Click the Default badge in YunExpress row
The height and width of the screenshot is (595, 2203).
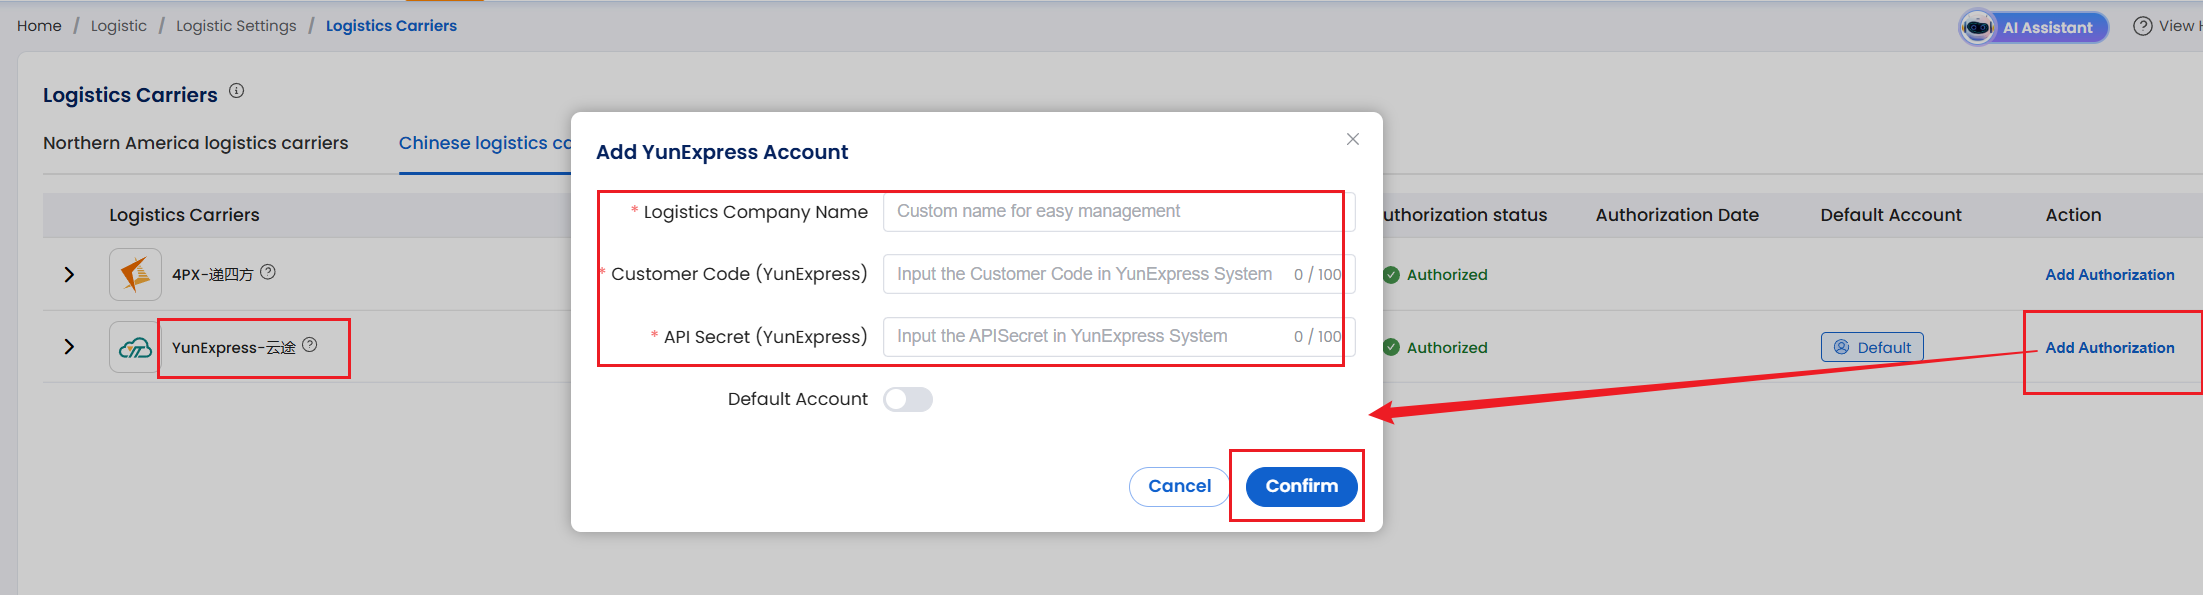[1871, 347]
